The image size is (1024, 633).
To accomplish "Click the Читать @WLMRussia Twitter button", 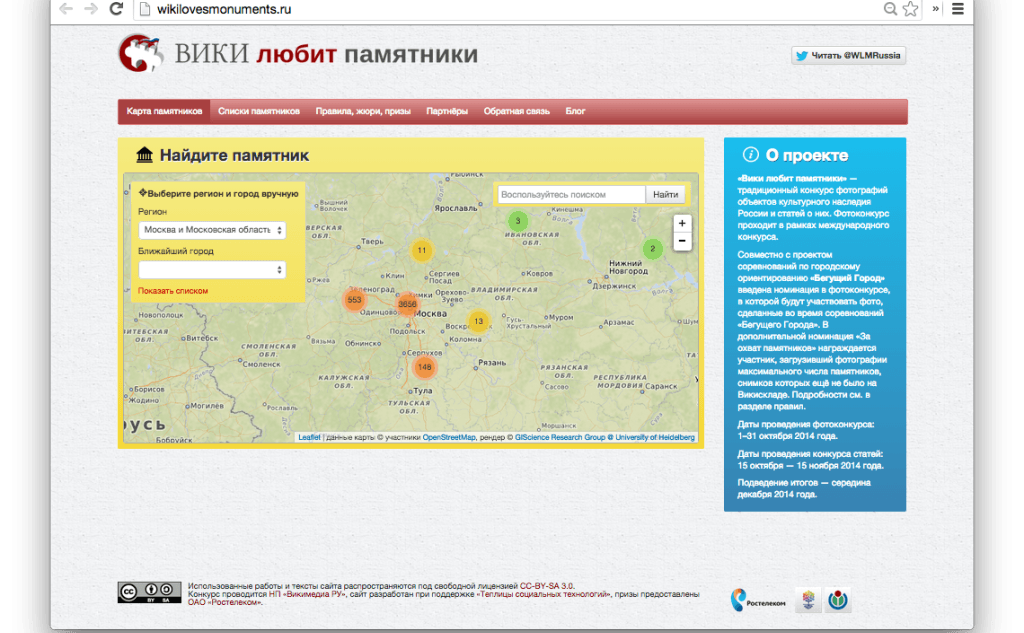I will (848, 56).
